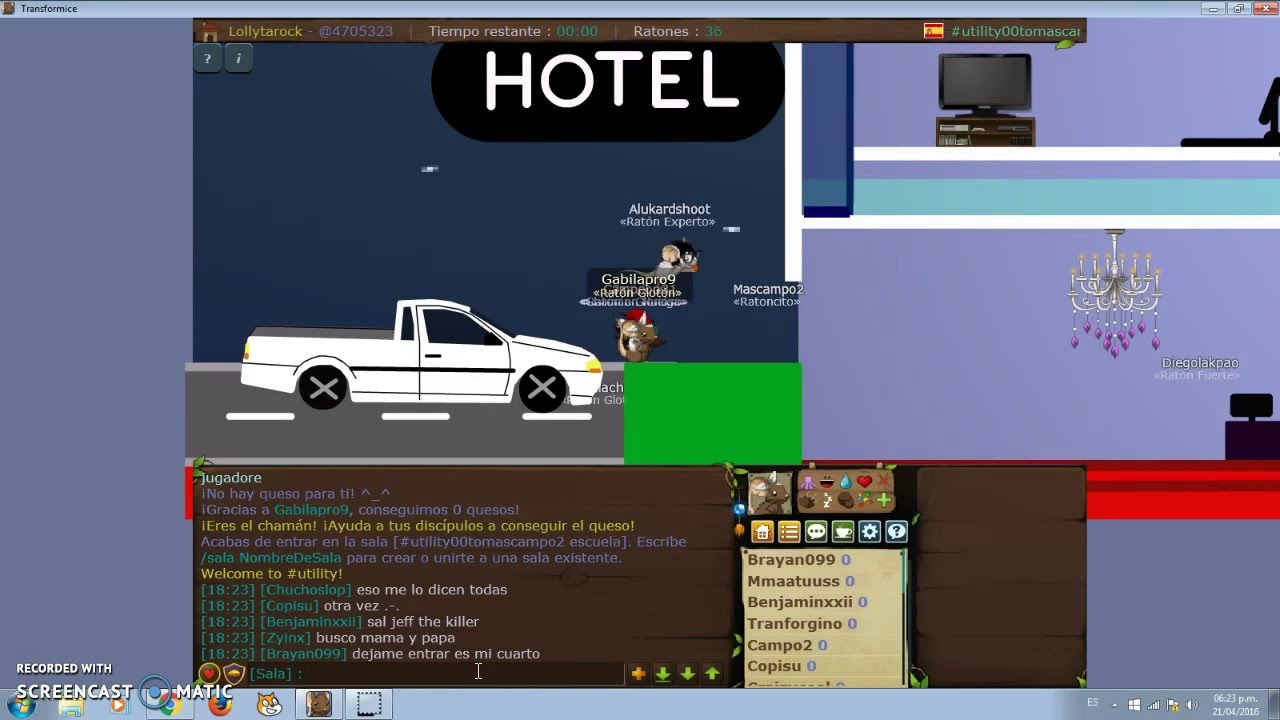Select the facepalm brown emote

pyautogui.click(x=846, y=501)
